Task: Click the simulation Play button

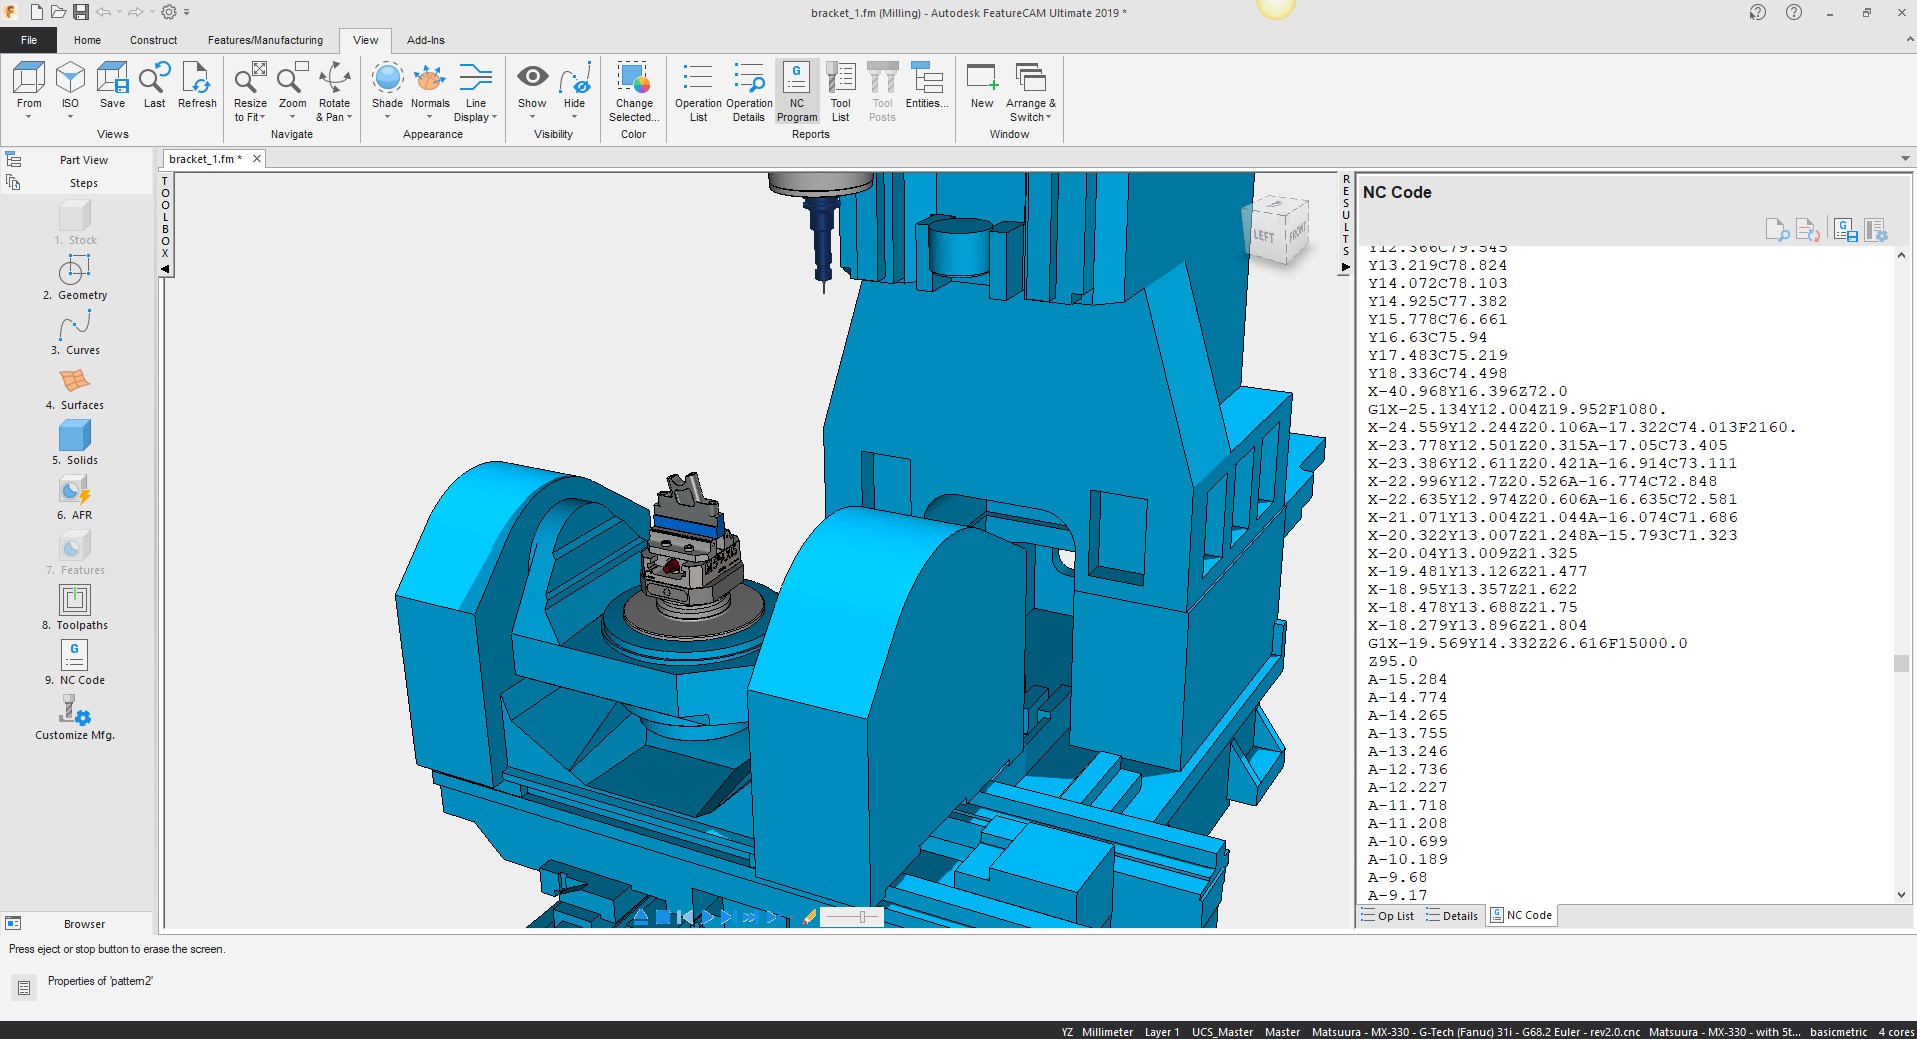Action: click(708, 917)
